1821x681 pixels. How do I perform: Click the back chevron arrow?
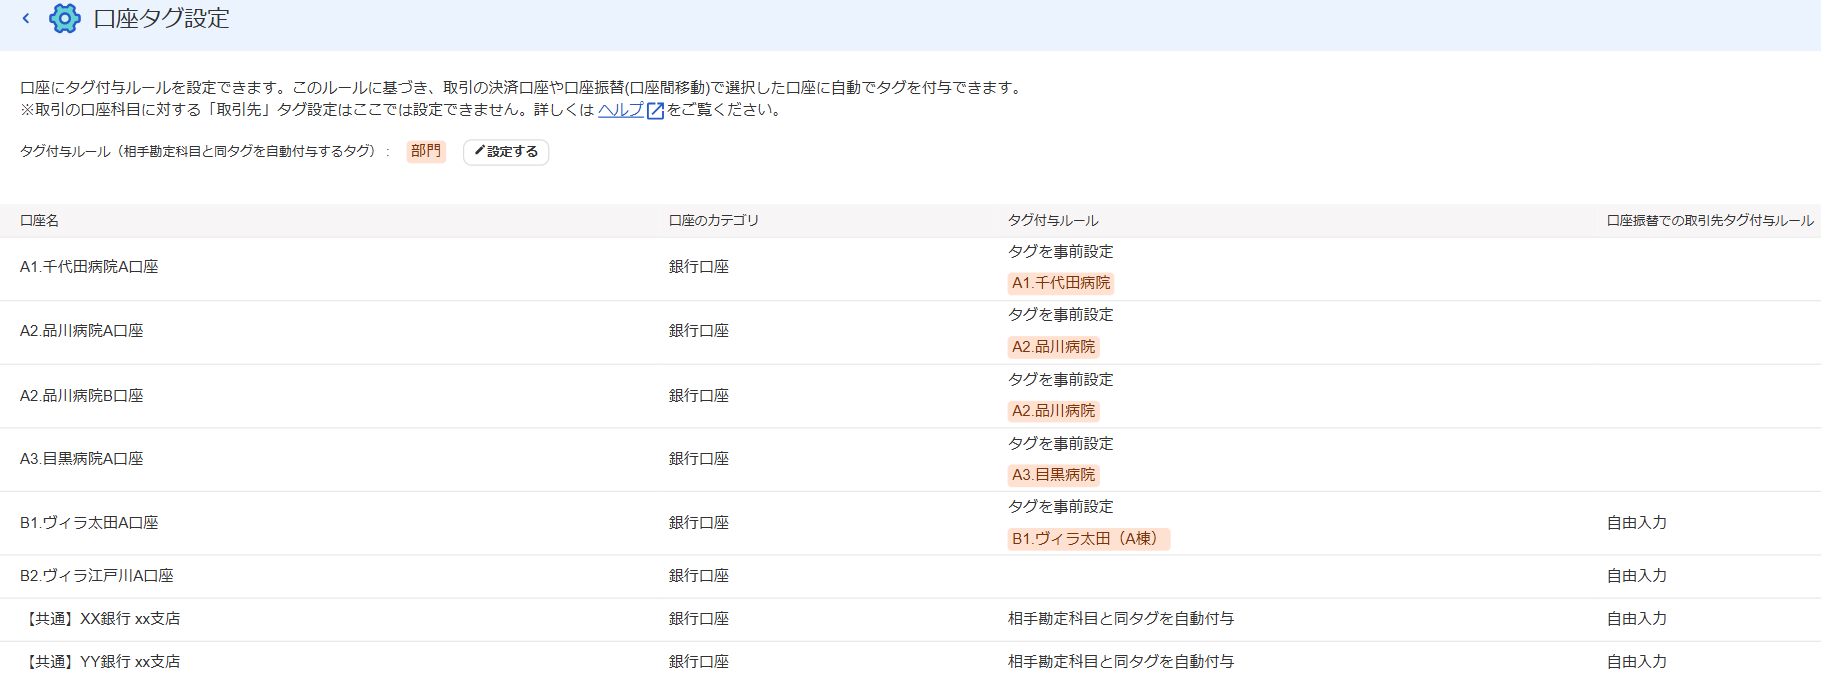pyautogui.click(x=26, y=18)
